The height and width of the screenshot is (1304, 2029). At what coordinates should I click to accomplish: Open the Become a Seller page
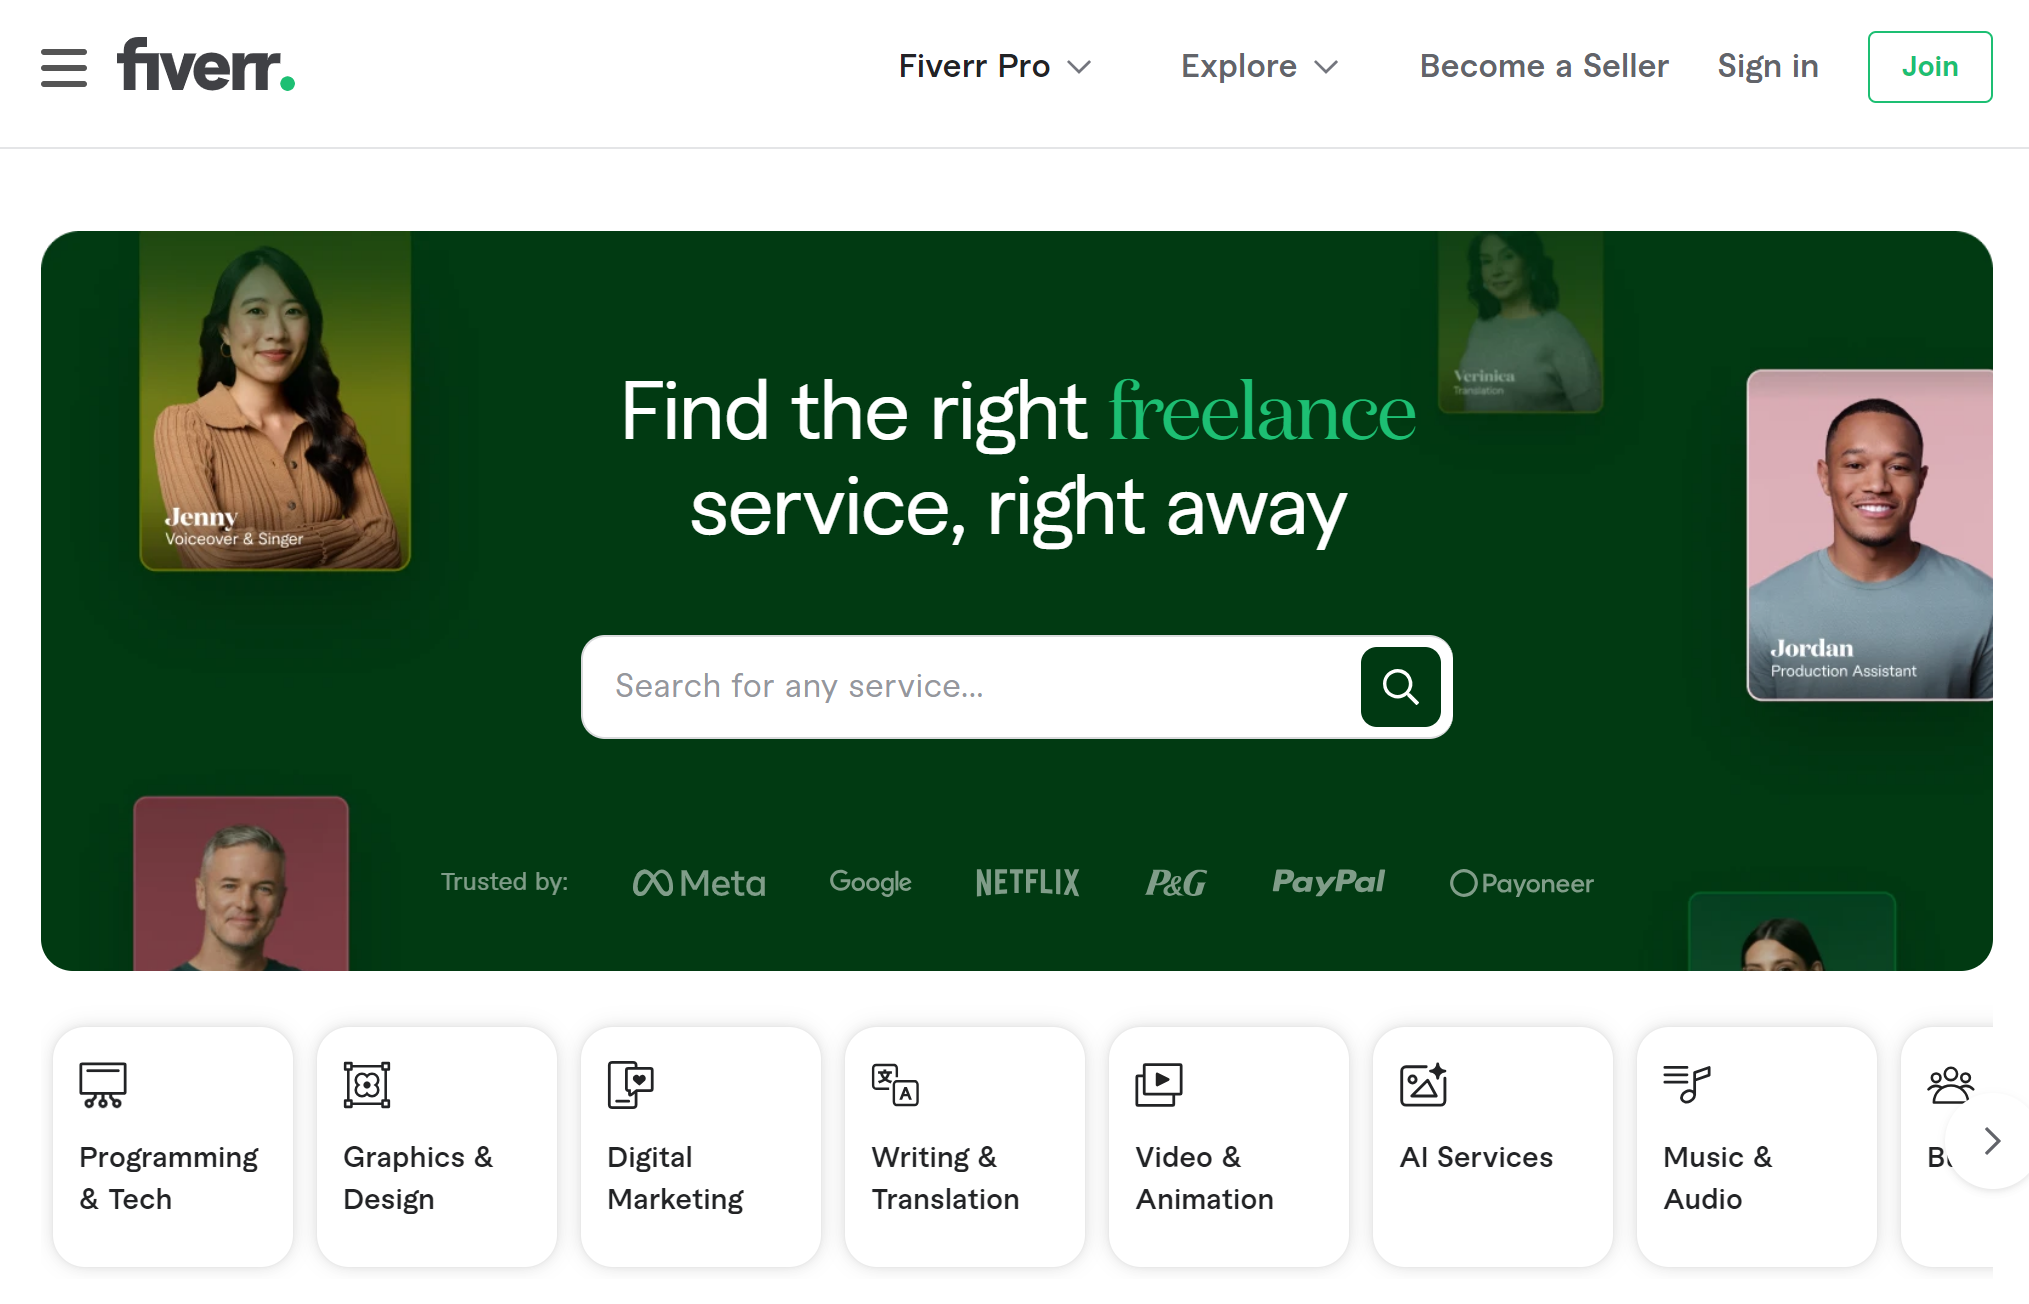click(1543, 66)
